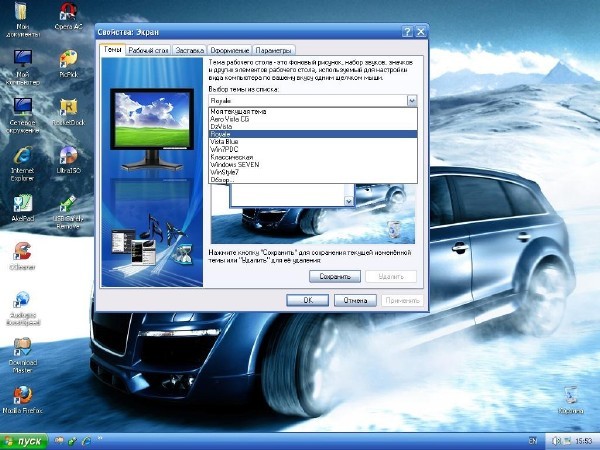This screenshot has height=450, width=600.
Task: Choose the highlighted Royale theme entry
Action: click(313, 134)
